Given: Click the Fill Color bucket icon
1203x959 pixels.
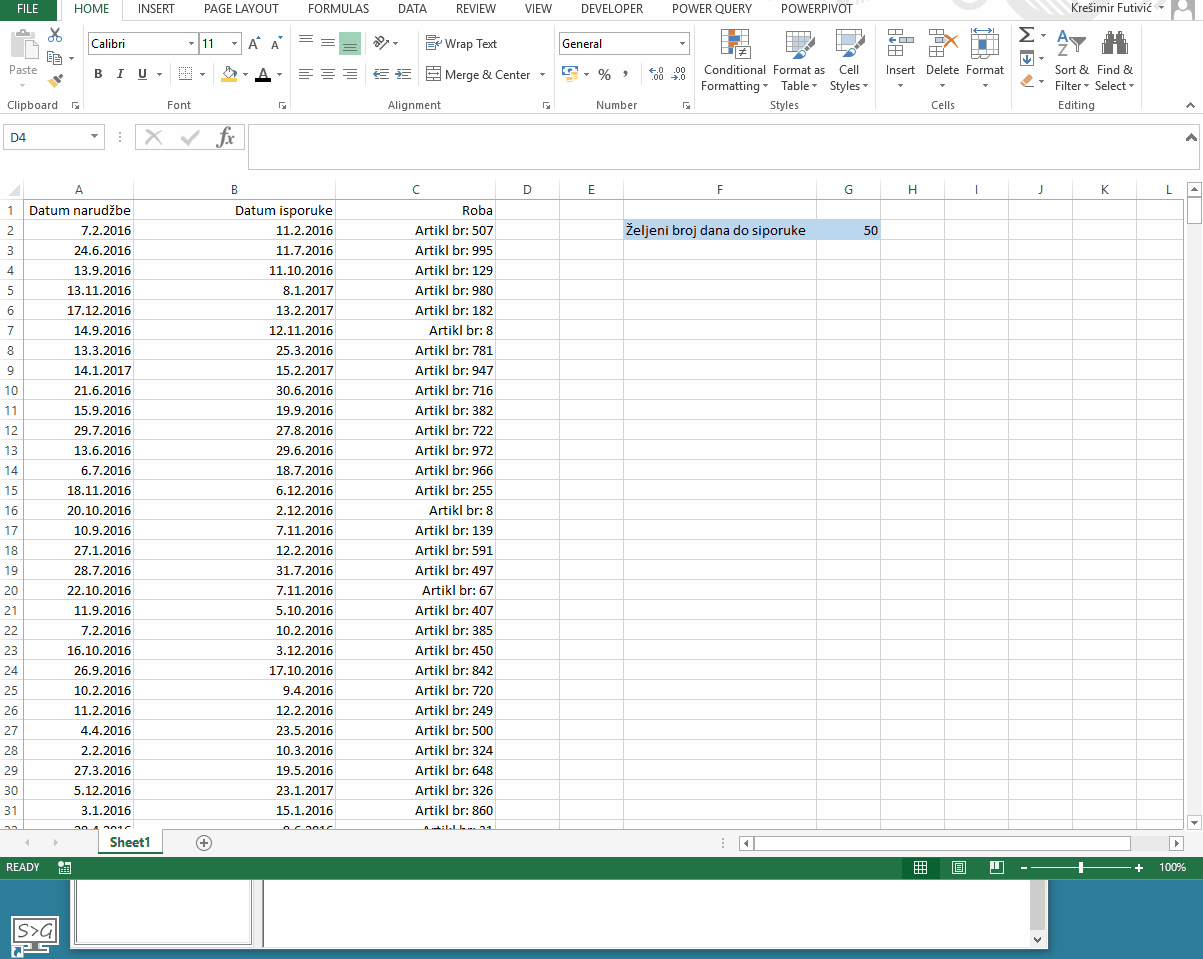Looking at the screenshot, I should [229, 74].
